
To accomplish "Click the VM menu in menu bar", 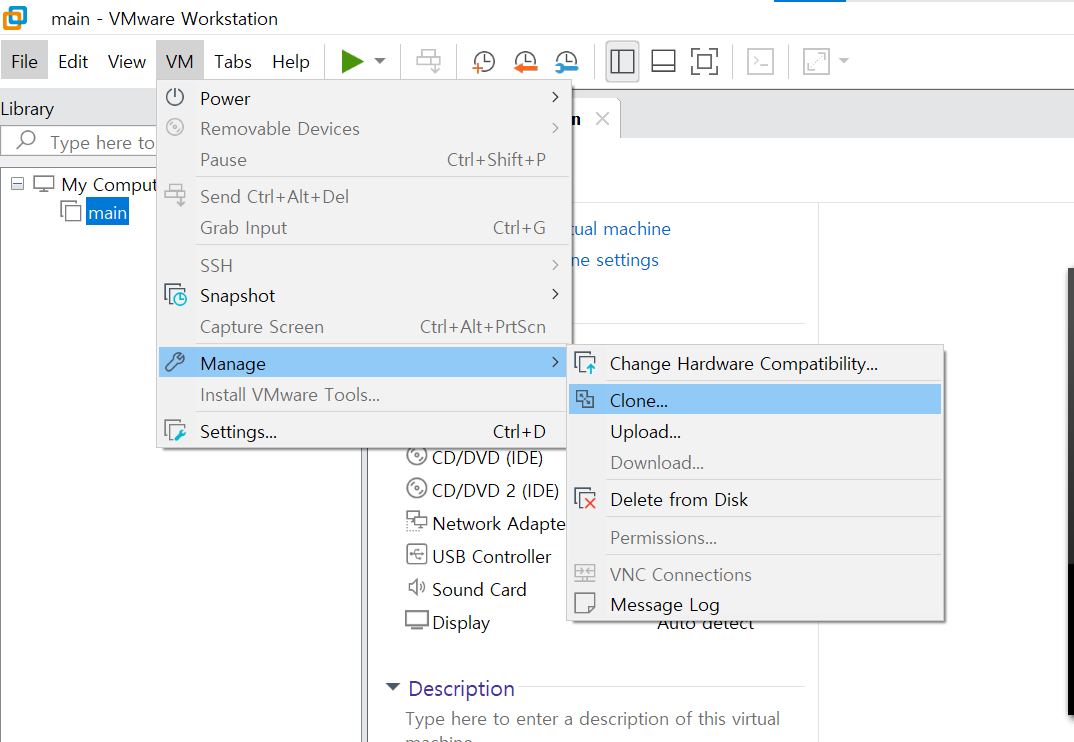I will tap(179, 62).
